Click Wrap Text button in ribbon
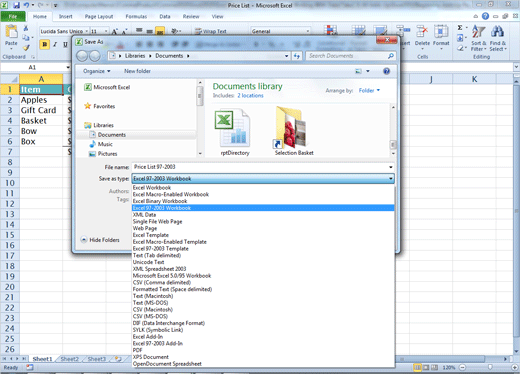 point(211,31)
